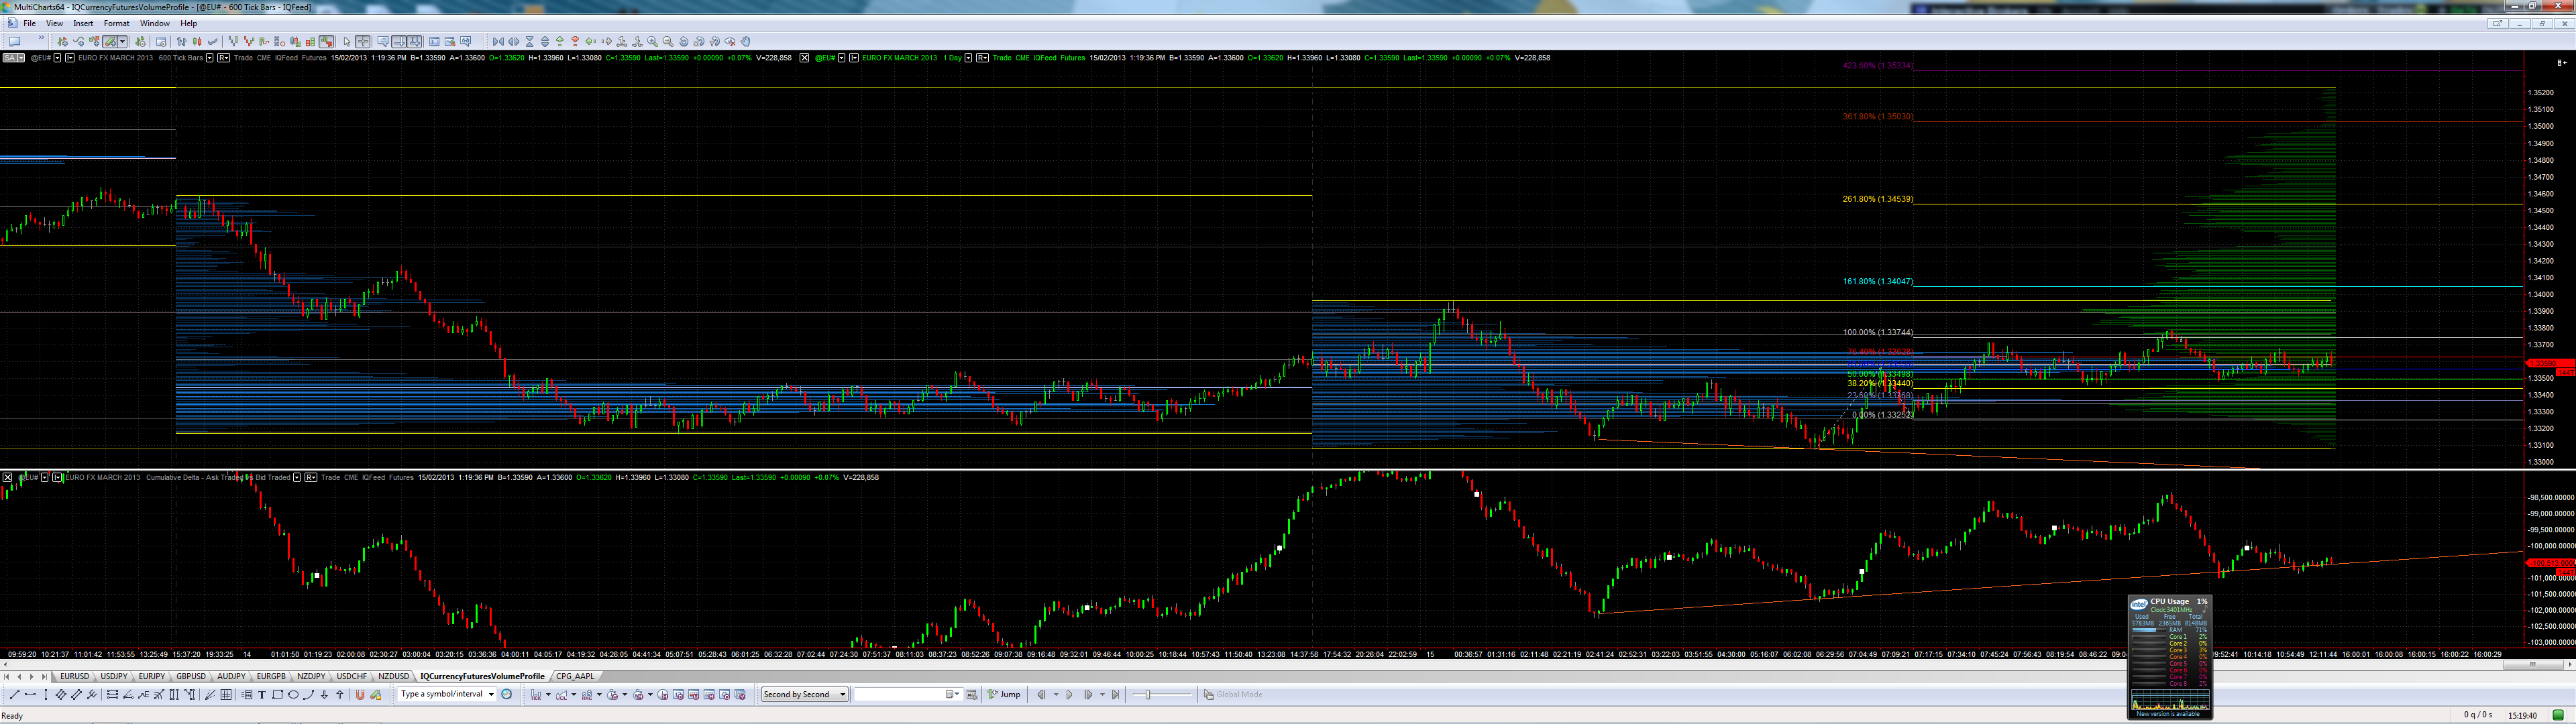
Task: Expand the 1 Day resolution dropdown
Action: click(968, 58)
